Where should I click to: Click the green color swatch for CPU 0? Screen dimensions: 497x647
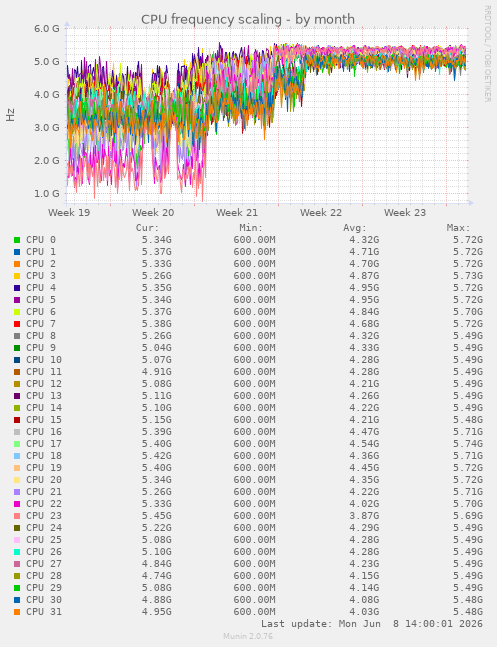(17, 240)
